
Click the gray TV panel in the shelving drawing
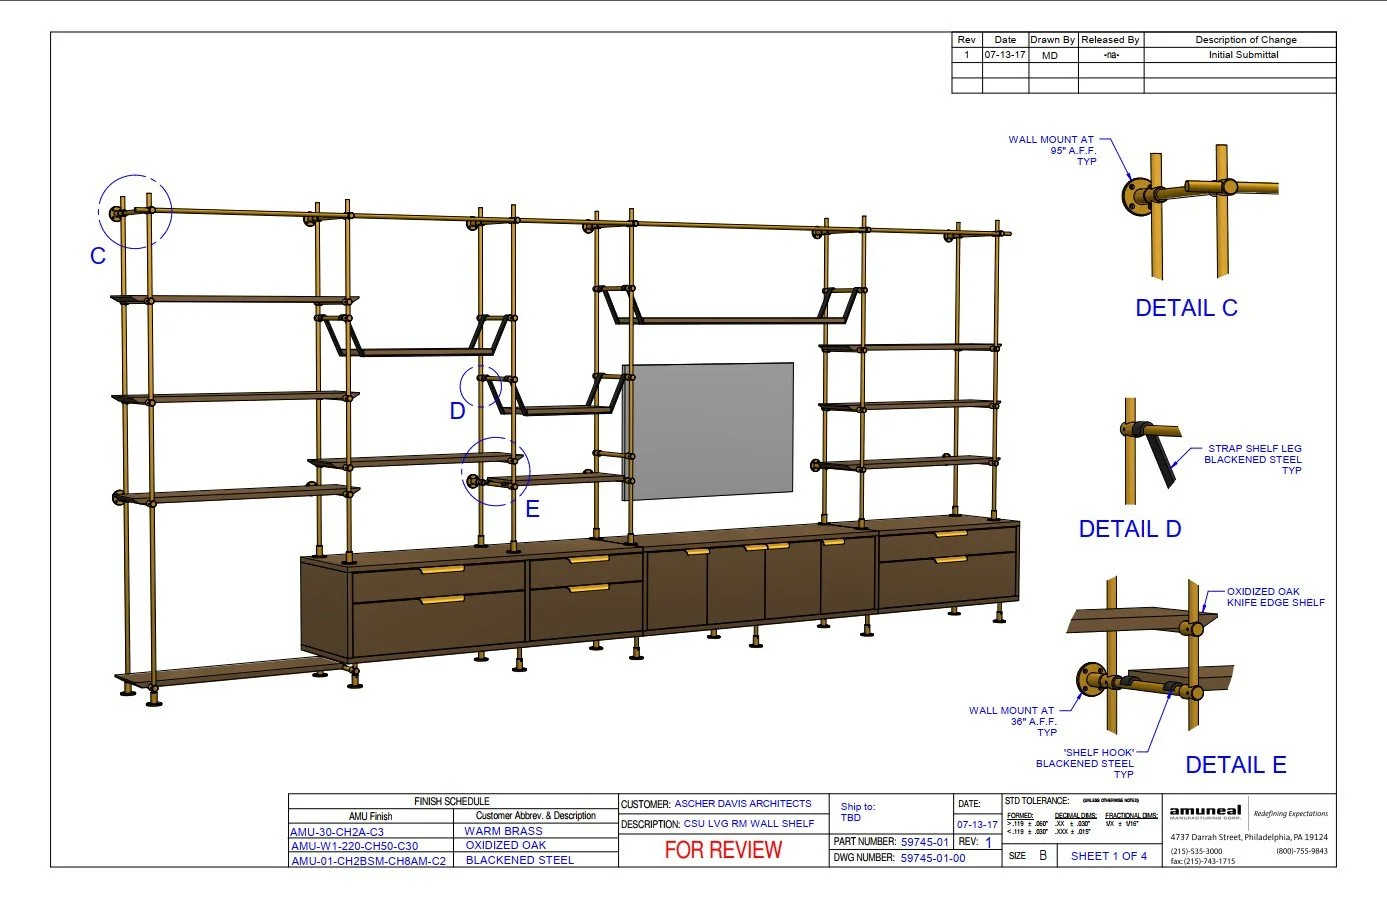[708, 431]
